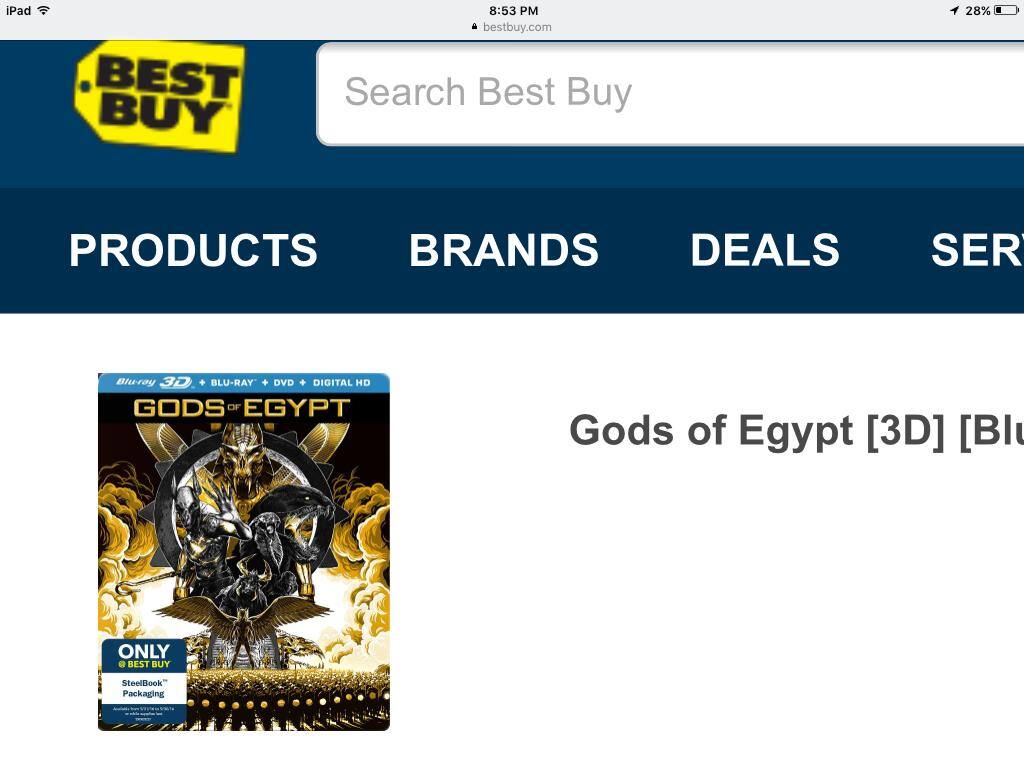
Task: Tap the Wi-Fi icon in status bar
Action: coord(44,10)
